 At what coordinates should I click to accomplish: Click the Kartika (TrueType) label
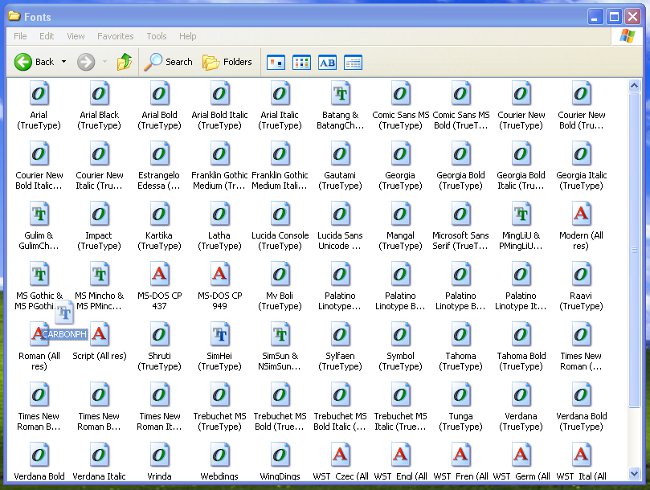(159, 241)
